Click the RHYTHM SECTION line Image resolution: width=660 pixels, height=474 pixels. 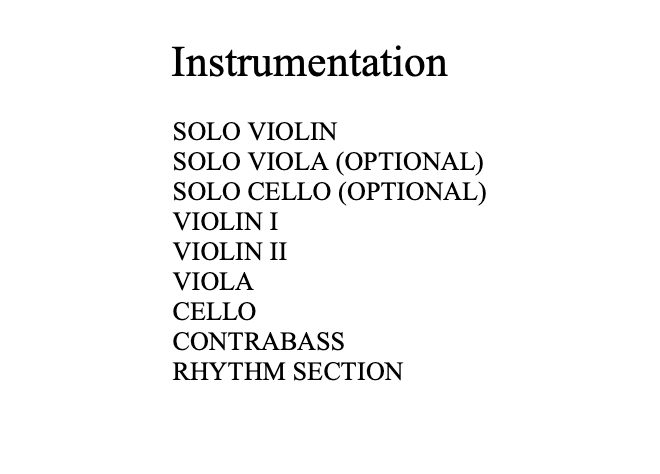287,372
